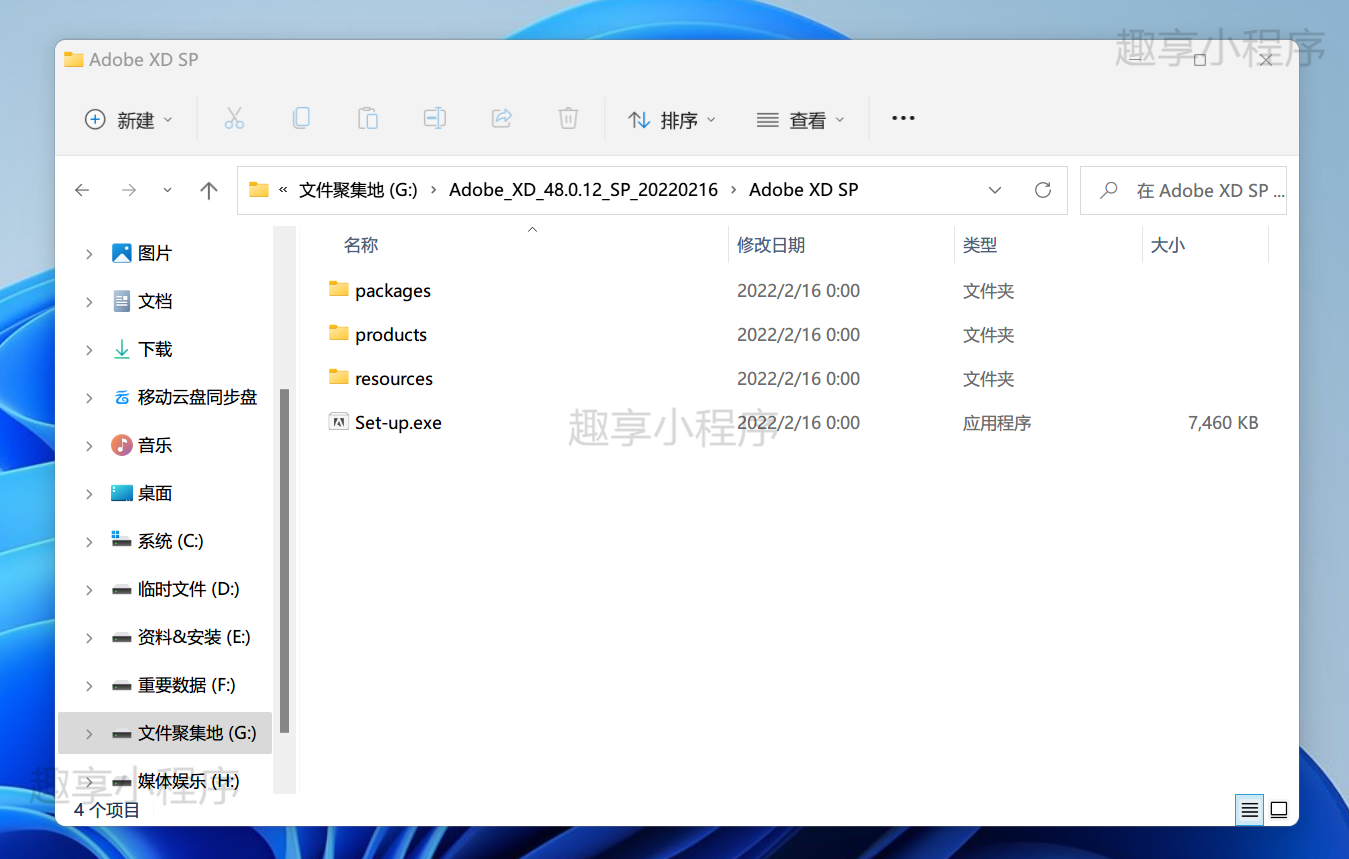
Task: Click the Delete trash icon
Action: (568, 119)
